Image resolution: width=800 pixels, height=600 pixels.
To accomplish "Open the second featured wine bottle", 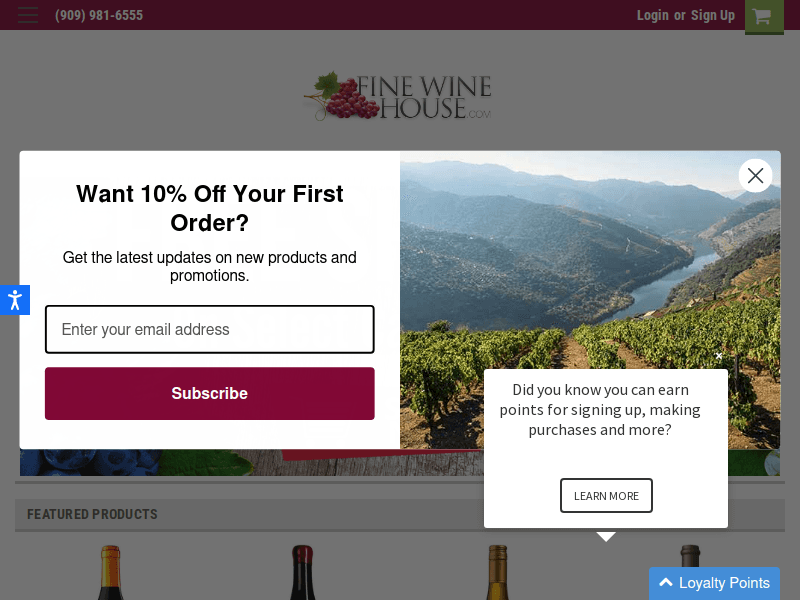I will (x=303, y=573).
